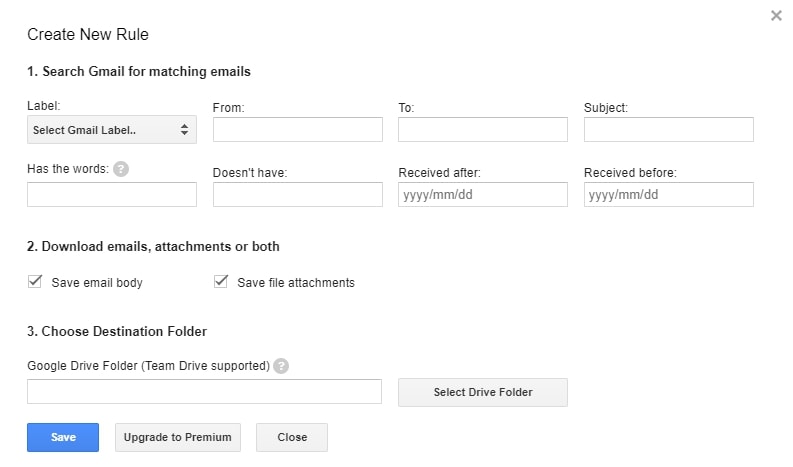Click the up-down arrows on the Label selector
793x467 pixels.
(x=185, y=130)
